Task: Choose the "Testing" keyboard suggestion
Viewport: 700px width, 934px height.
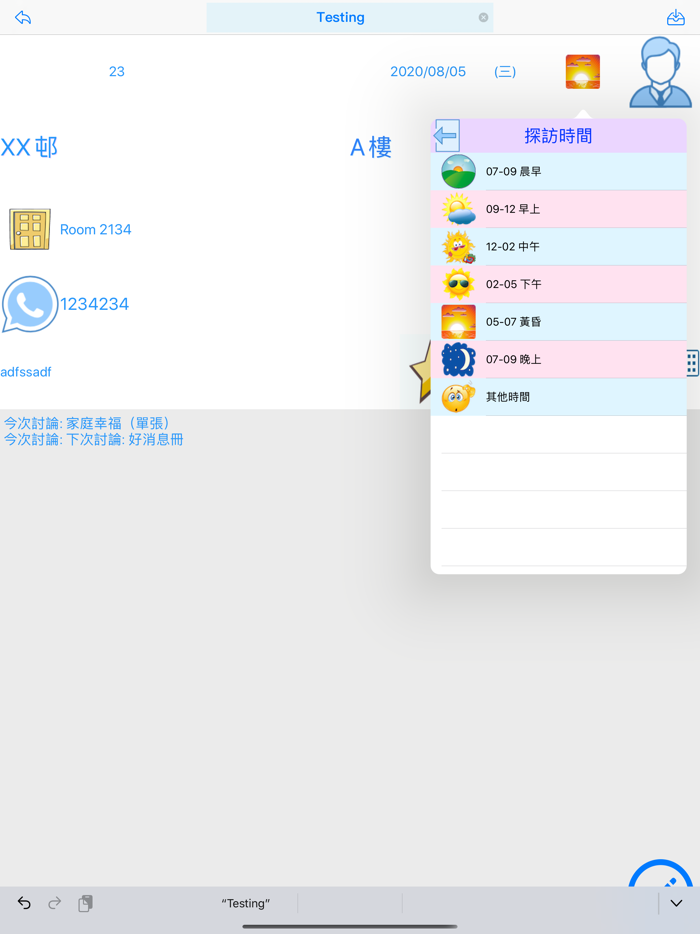Action: click(x=245, y=903)
